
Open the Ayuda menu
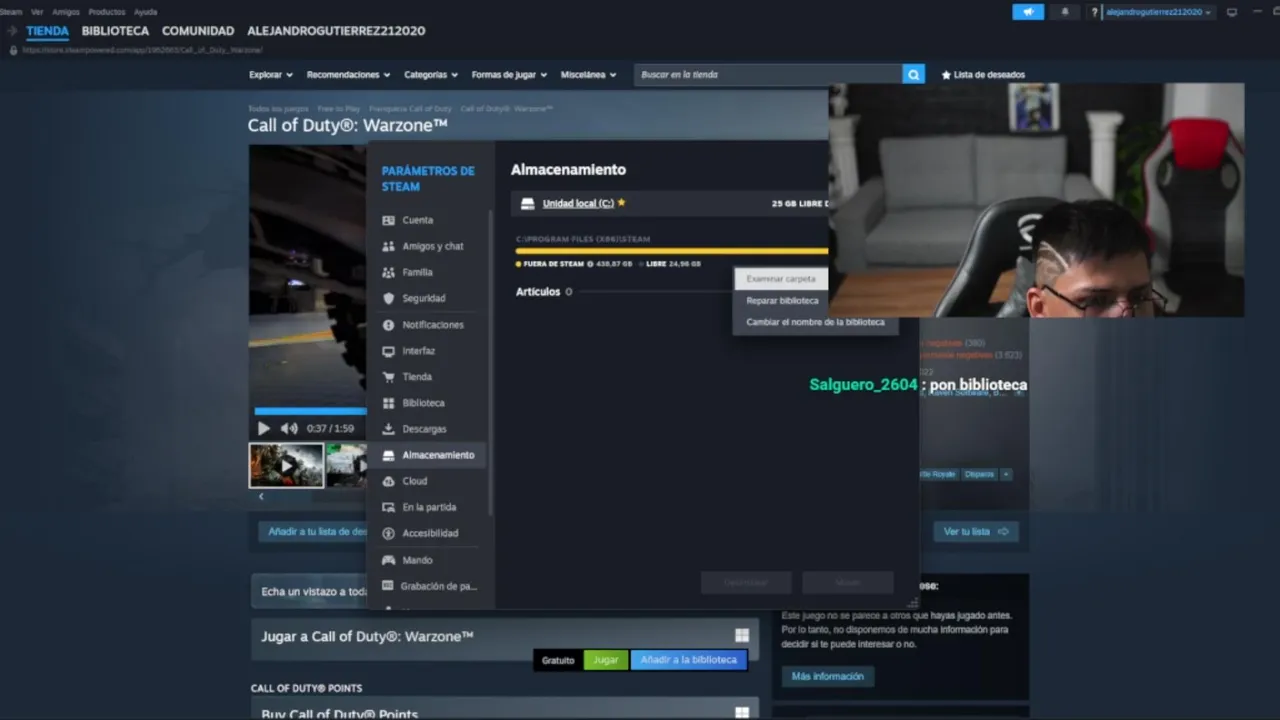click(x=146, y=12)
